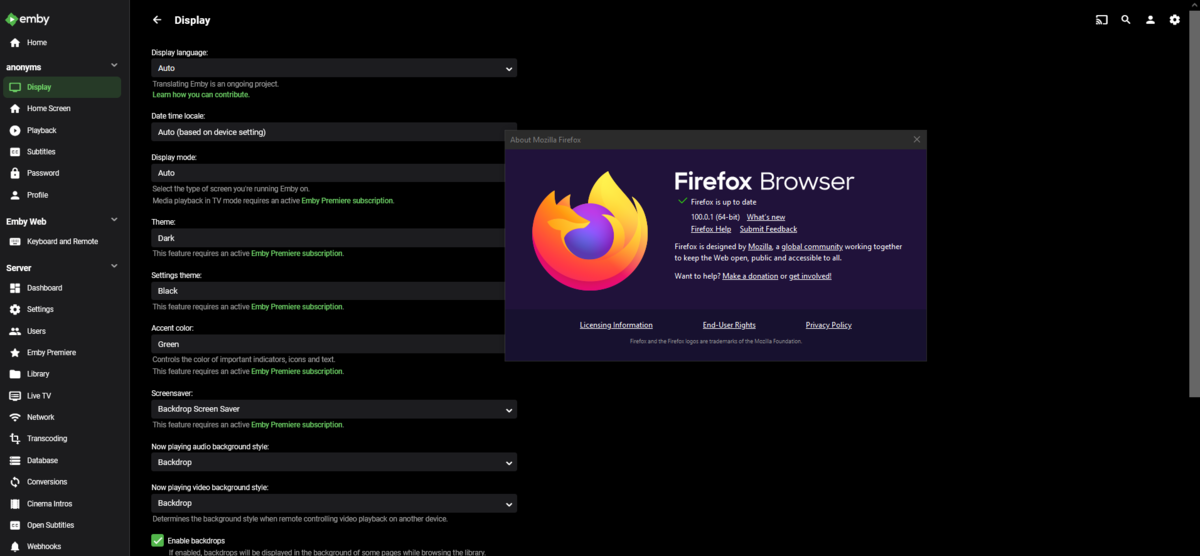Open Now playing audio background style dropdown
This screenshot has width=1200, height=556.
[x=334, y=463]
